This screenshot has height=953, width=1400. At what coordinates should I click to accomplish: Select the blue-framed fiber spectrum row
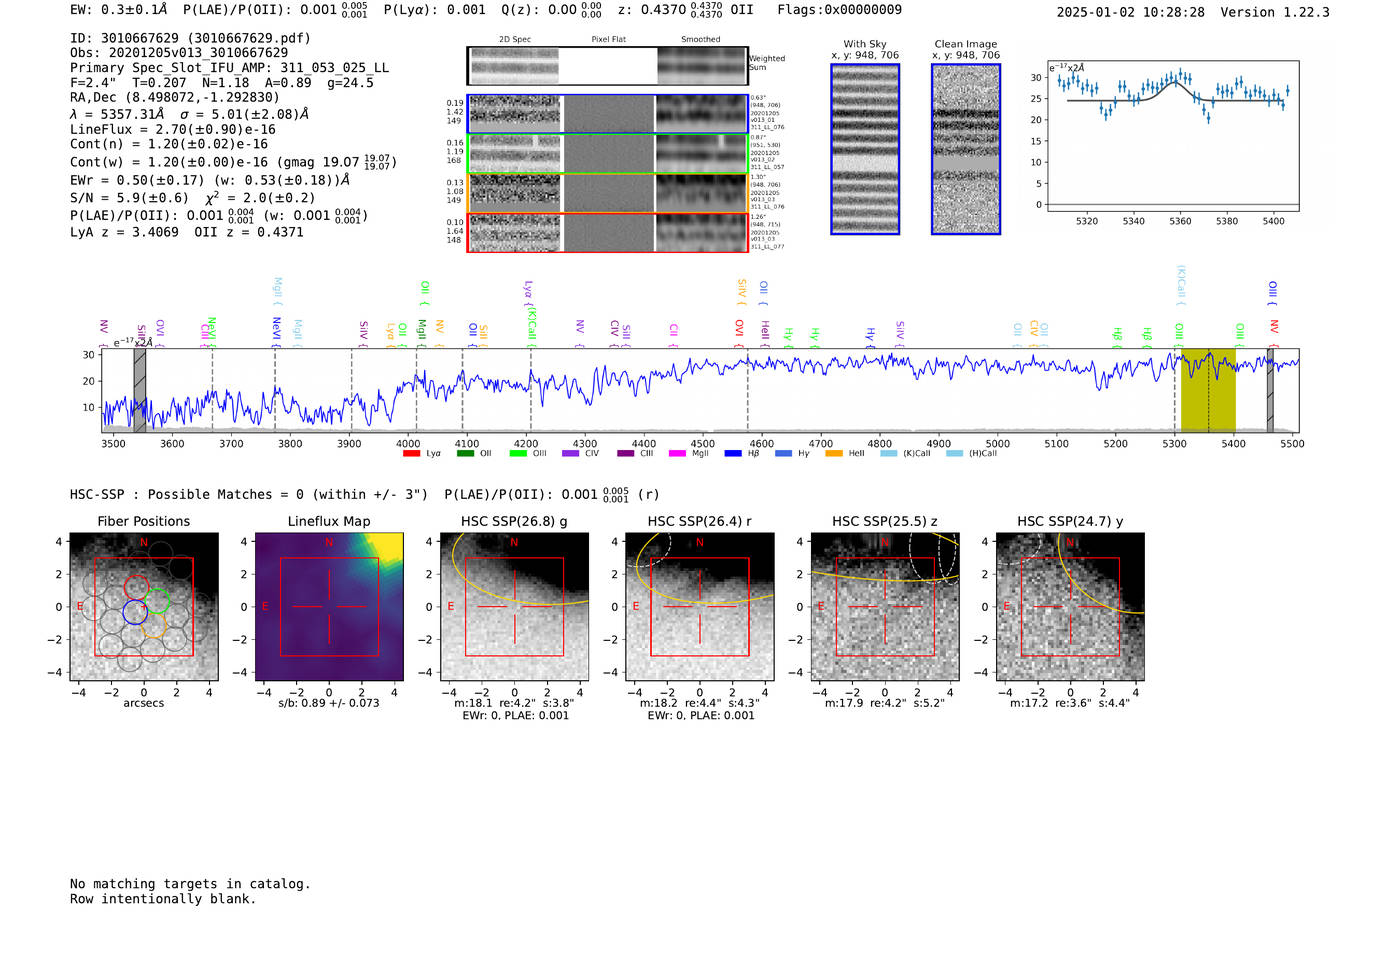(607, 114)
